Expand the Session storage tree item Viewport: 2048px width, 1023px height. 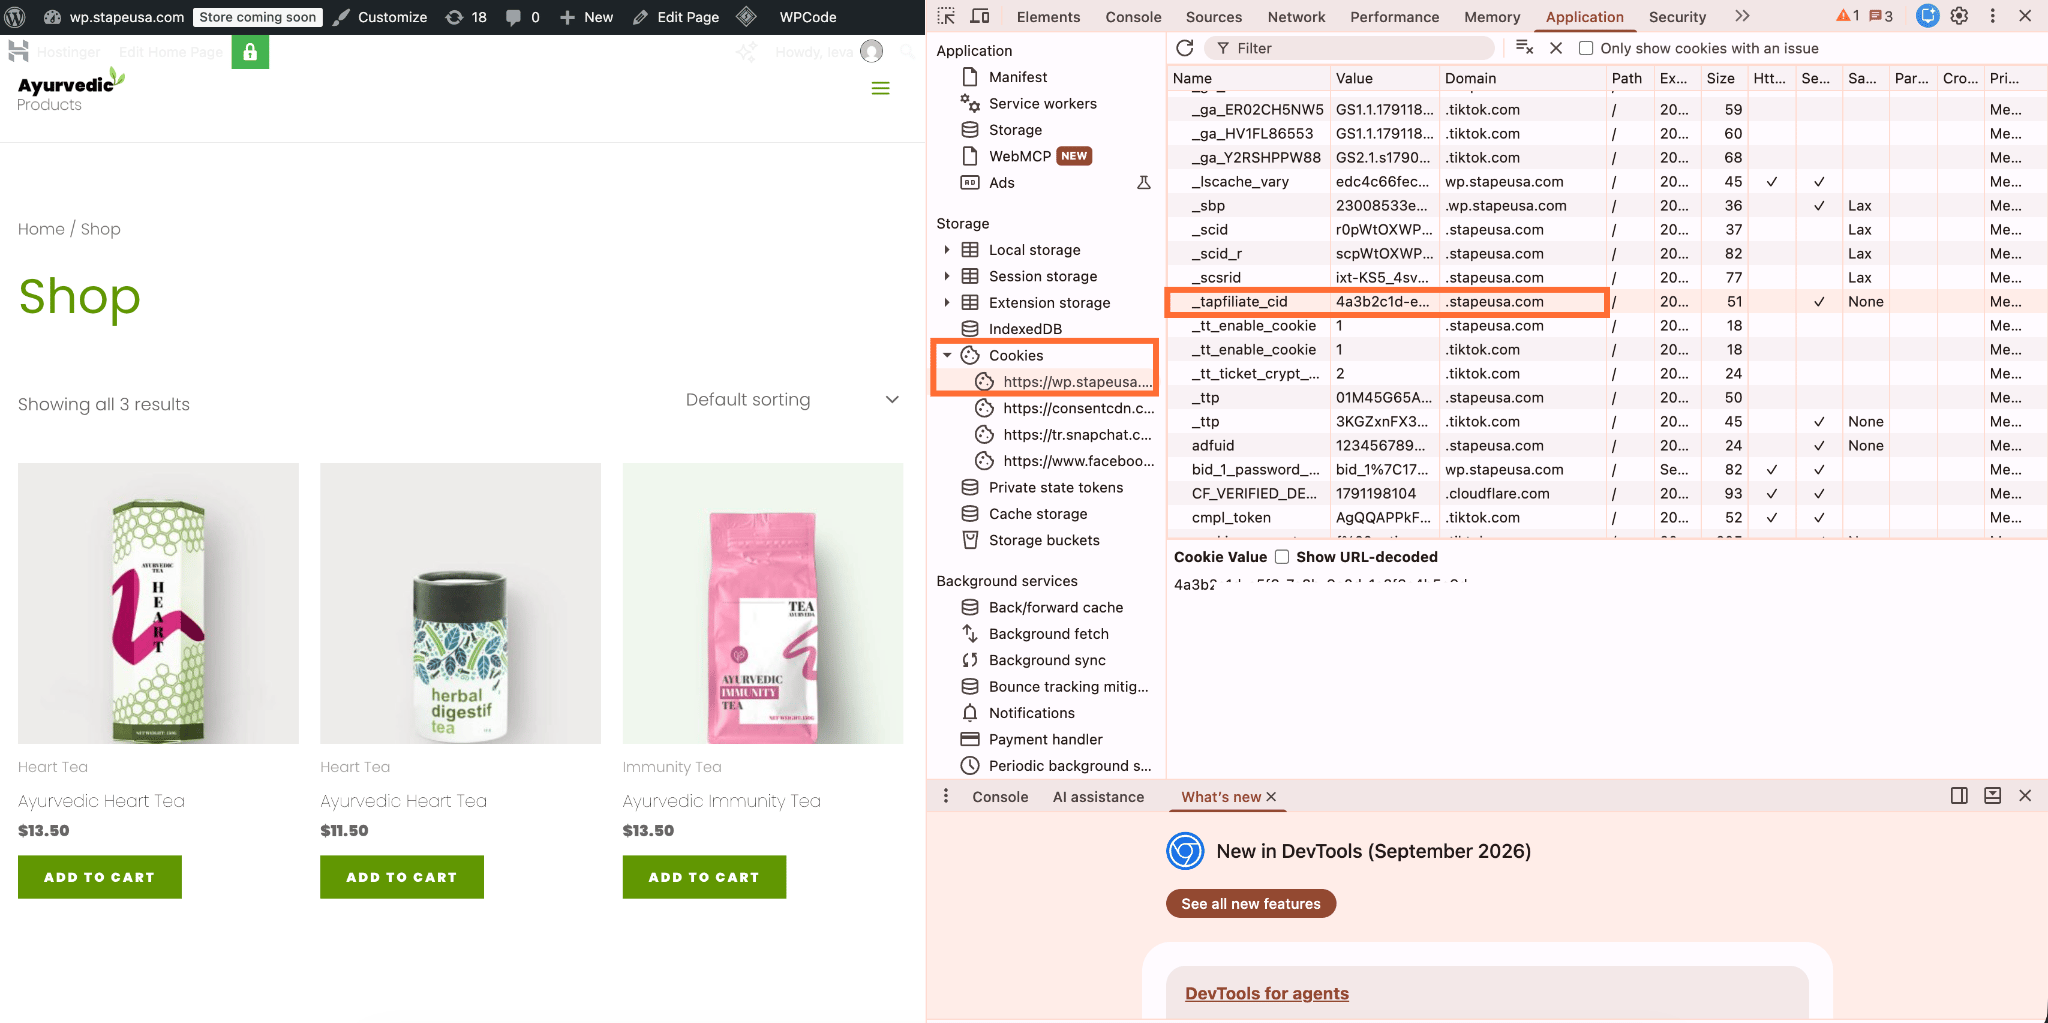click(947, 276)
